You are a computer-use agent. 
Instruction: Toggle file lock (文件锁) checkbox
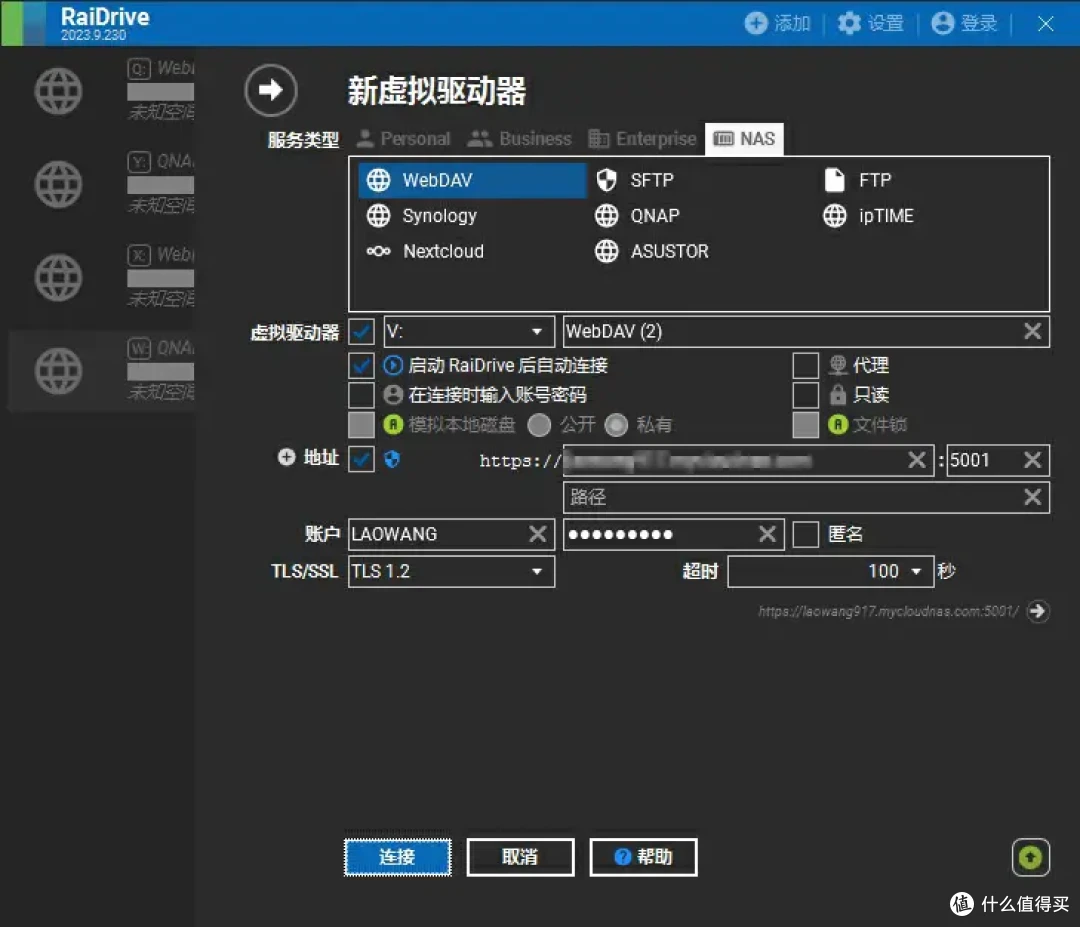coord(806,424)
